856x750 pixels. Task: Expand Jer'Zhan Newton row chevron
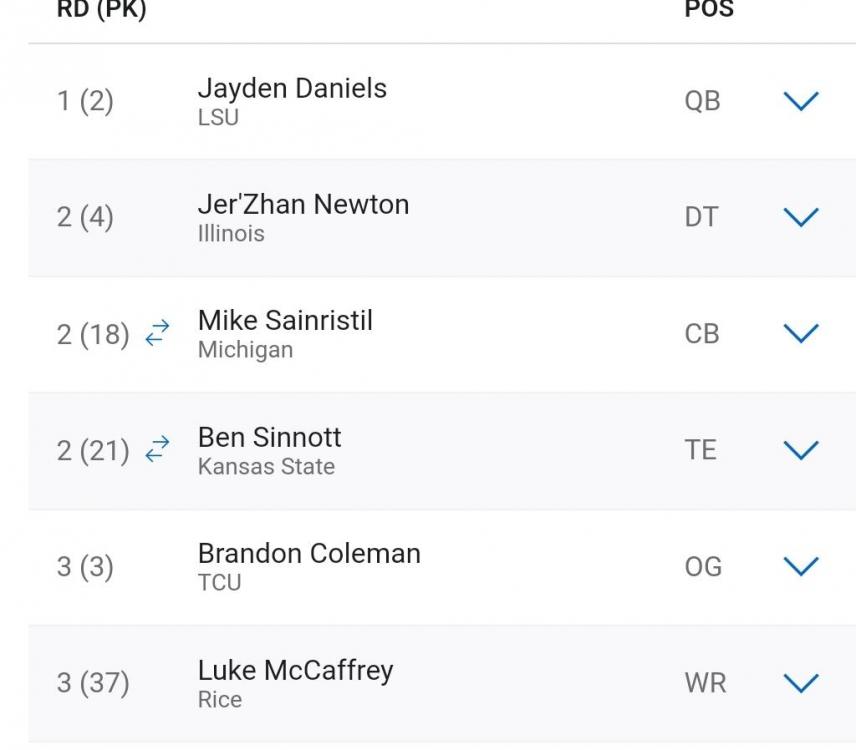[x=802, y=217]
